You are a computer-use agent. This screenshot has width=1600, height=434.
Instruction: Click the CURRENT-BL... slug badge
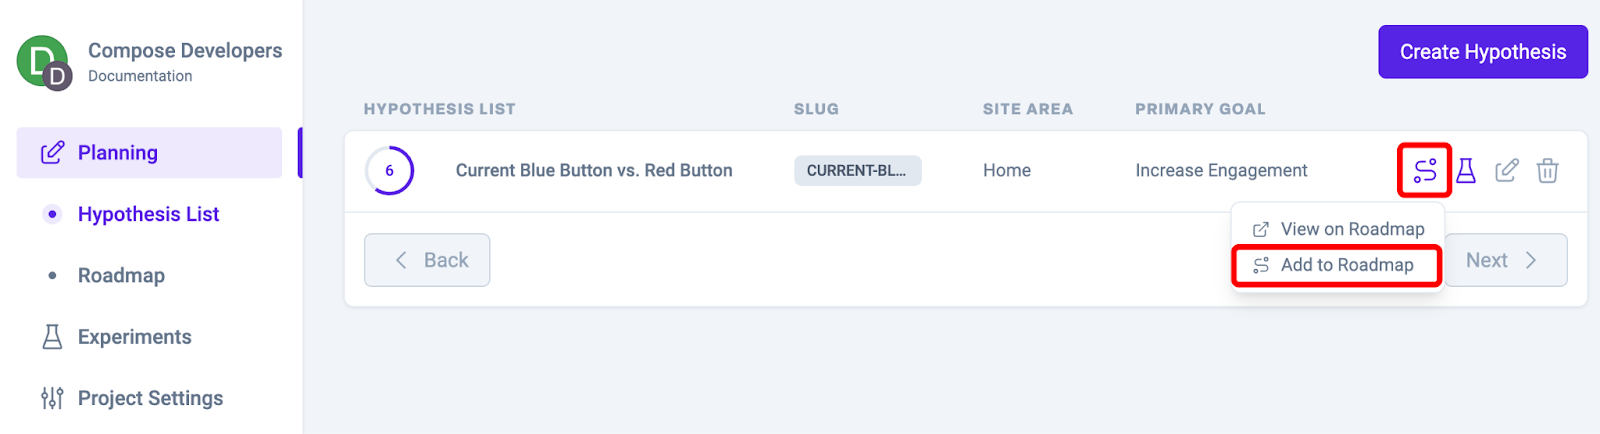click(857, 171)
